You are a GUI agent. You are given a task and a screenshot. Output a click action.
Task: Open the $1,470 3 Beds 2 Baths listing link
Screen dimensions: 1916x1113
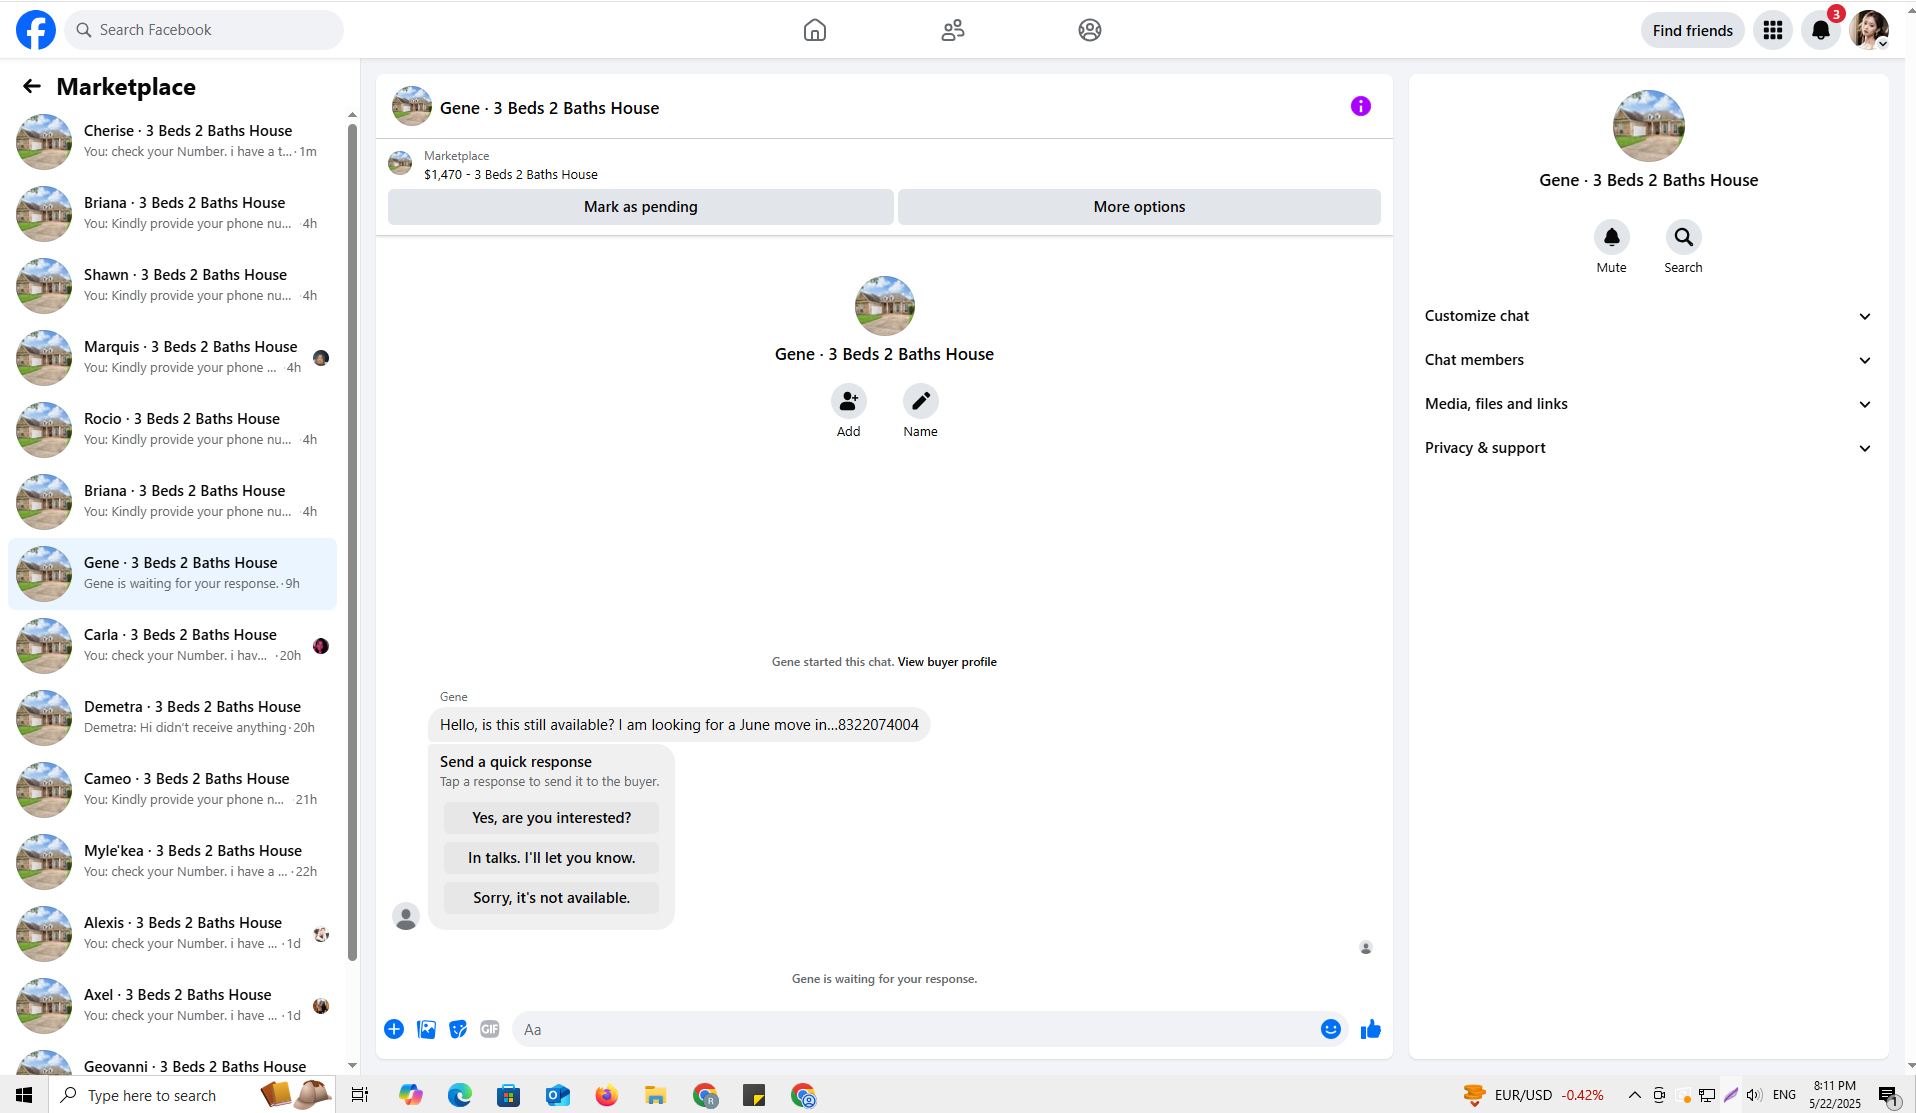point(511,174)
